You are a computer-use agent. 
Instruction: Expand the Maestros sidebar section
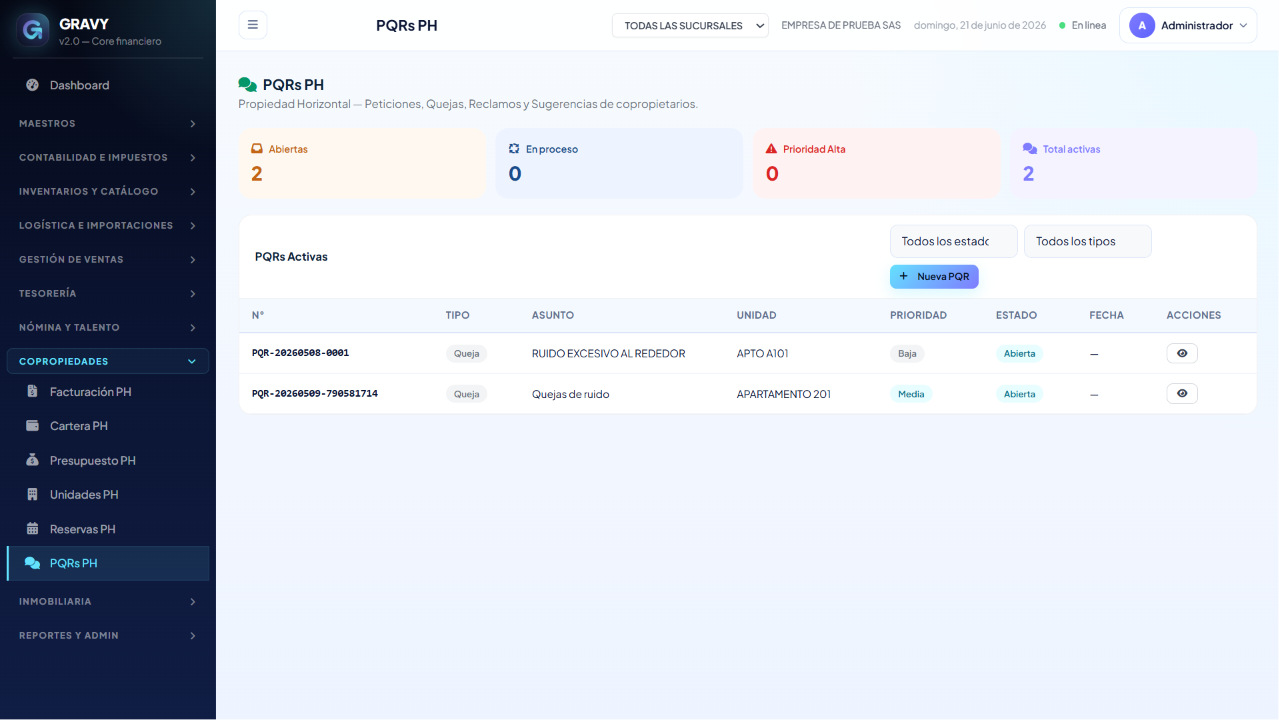108,123
